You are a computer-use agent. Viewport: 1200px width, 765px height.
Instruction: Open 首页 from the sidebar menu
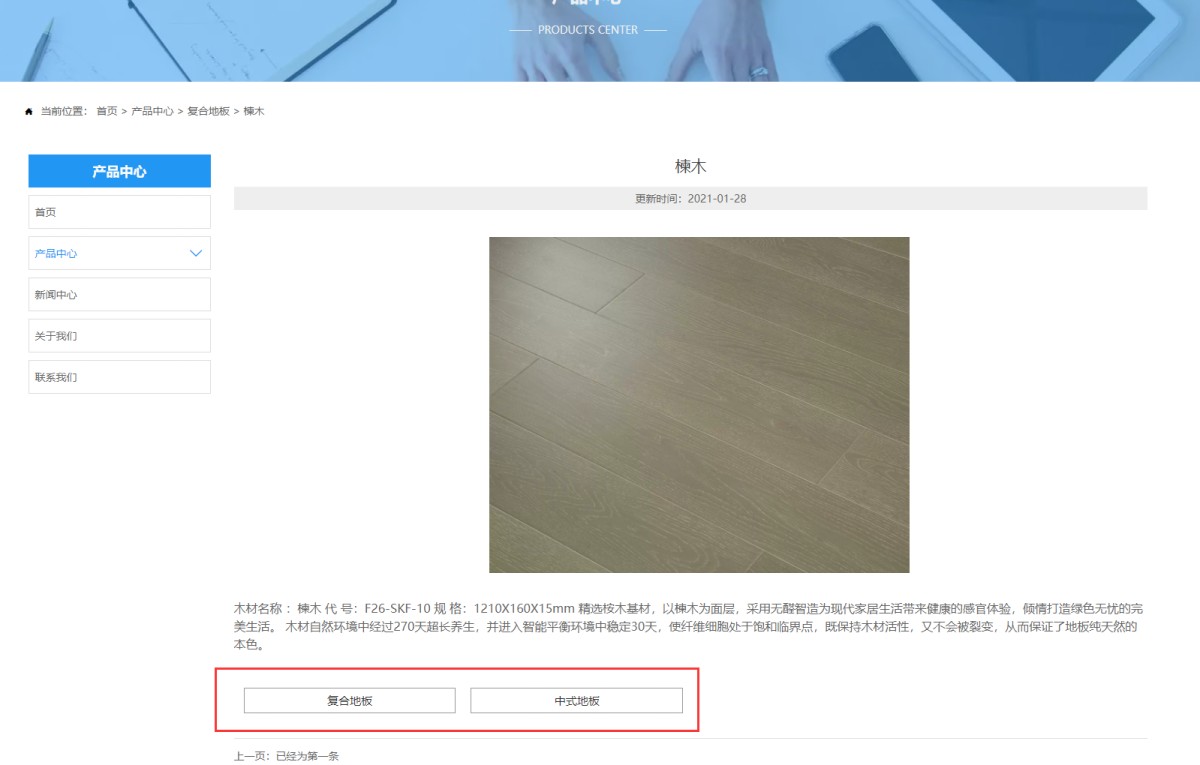pyautogui.click(x=120, y=212)
